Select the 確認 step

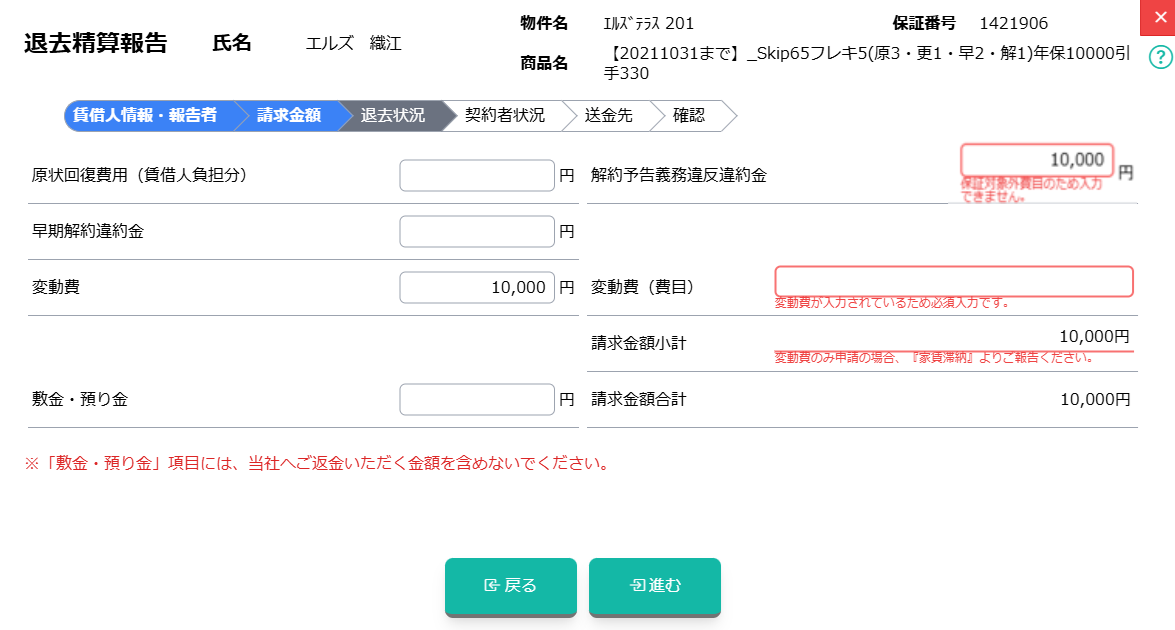point(689,115)
